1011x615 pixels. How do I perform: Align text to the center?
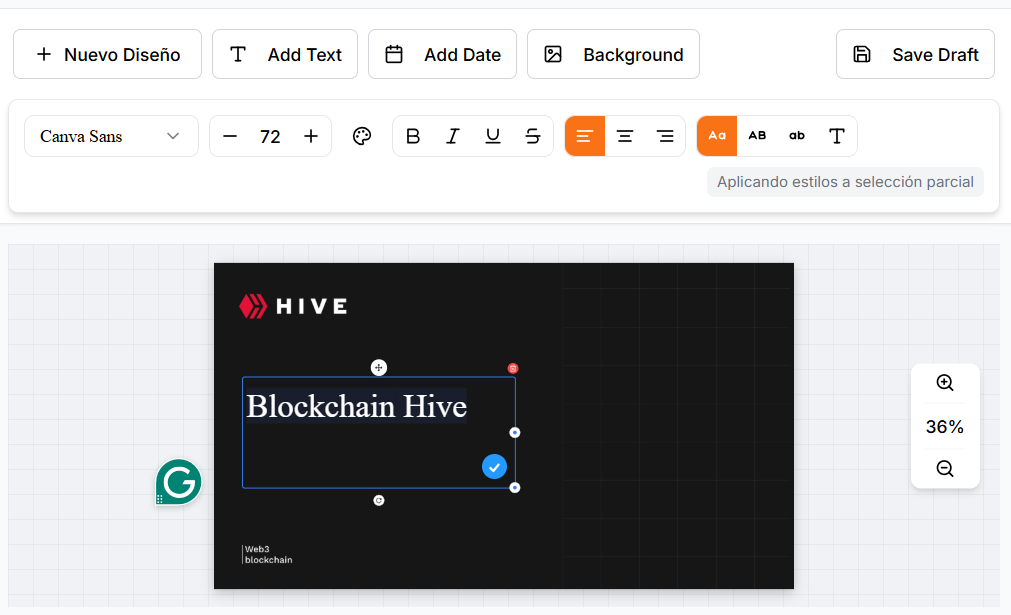click(625, 136)
